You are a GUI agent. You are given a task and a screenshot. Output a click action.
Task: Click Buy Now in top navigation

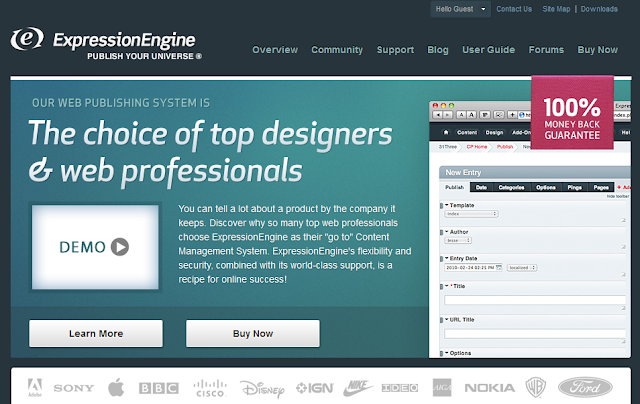tap(598, 50)
